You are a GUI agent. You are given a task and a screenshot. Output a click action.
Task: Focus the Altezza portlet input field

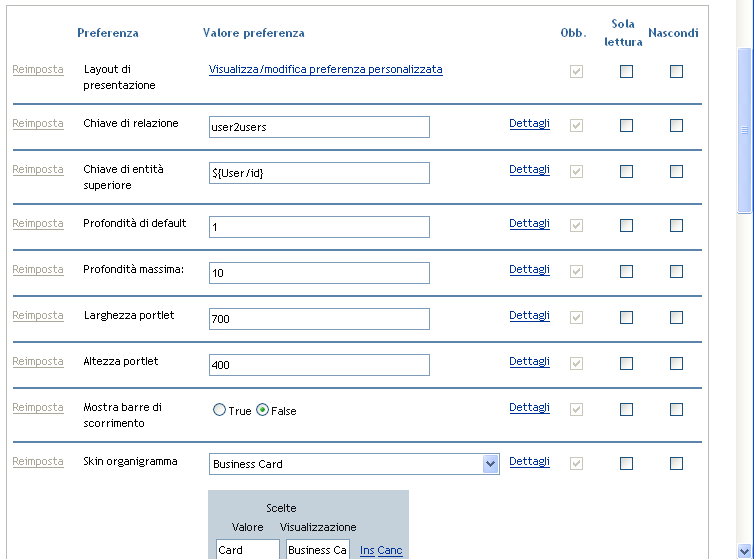click(x=319, y=365)
